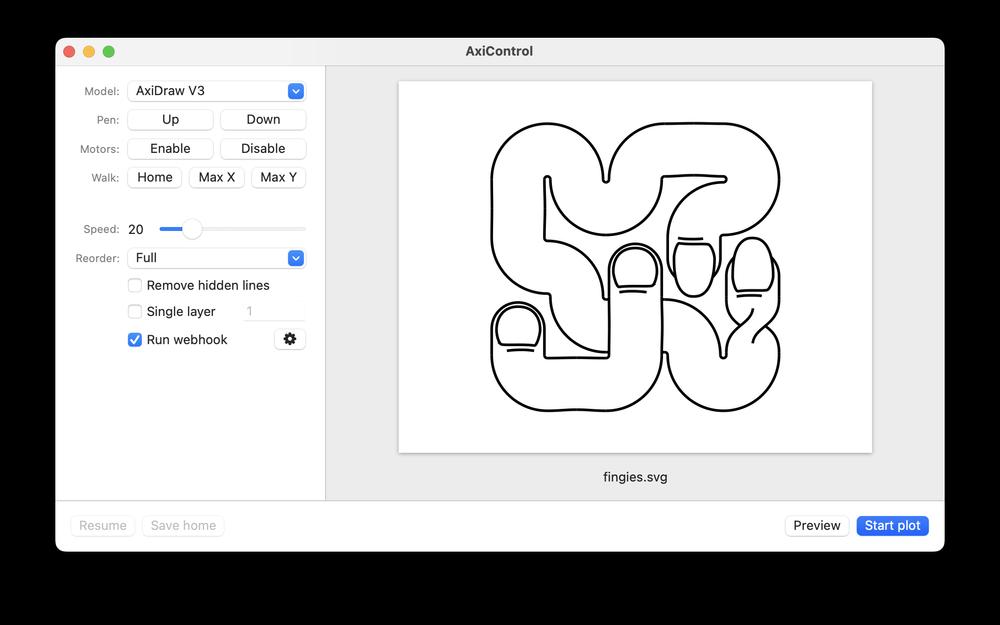Enable the motors
Viewport: 1000px width, 625px height.
point(170,148)
